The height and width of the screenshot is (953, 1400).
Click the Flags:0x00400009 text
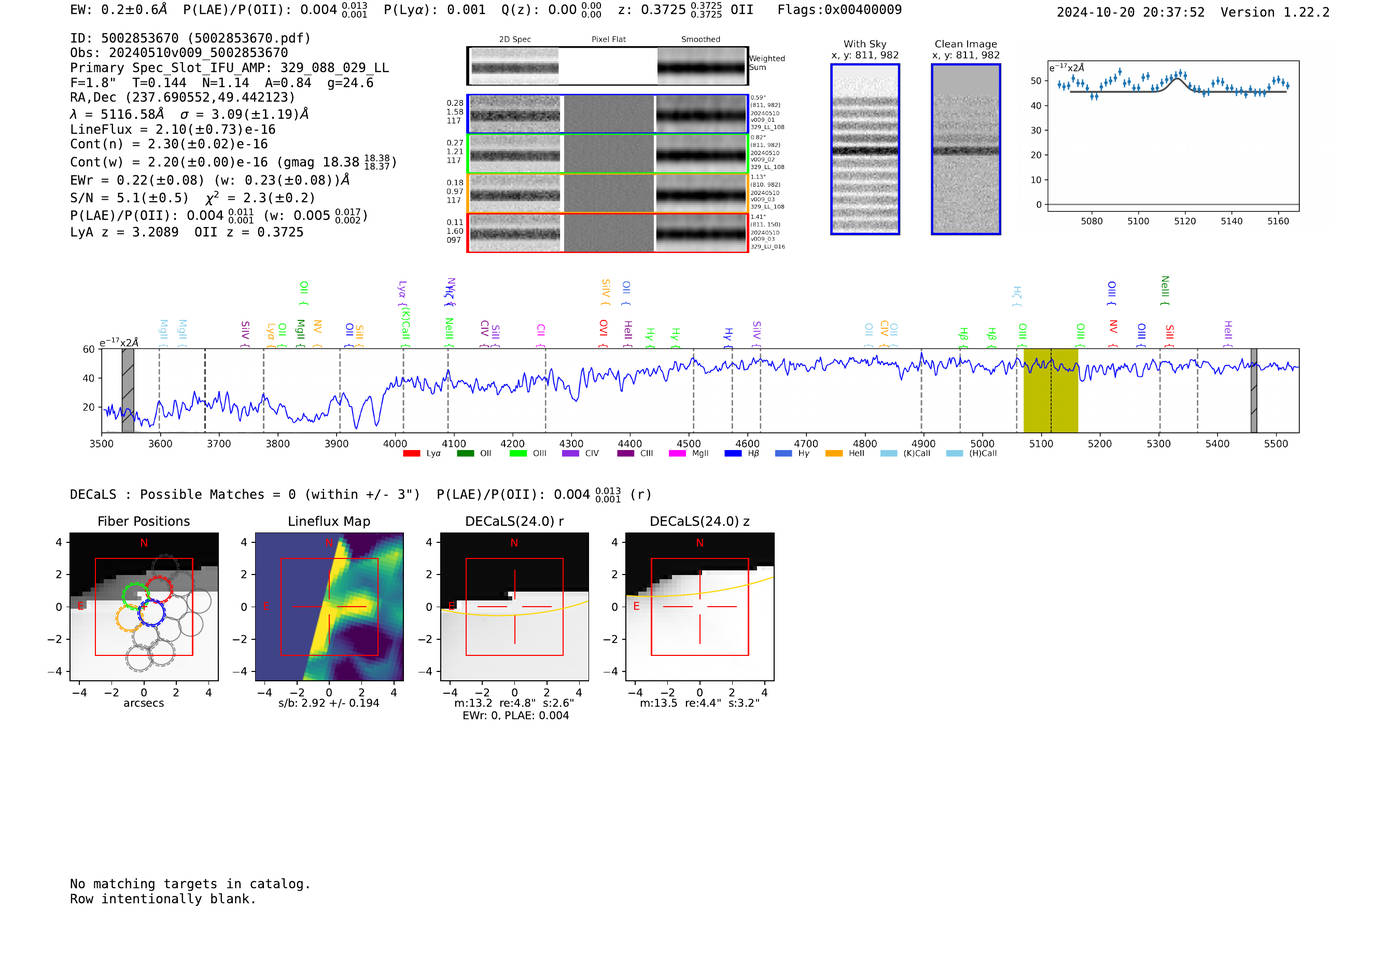(x=839, y=10)
